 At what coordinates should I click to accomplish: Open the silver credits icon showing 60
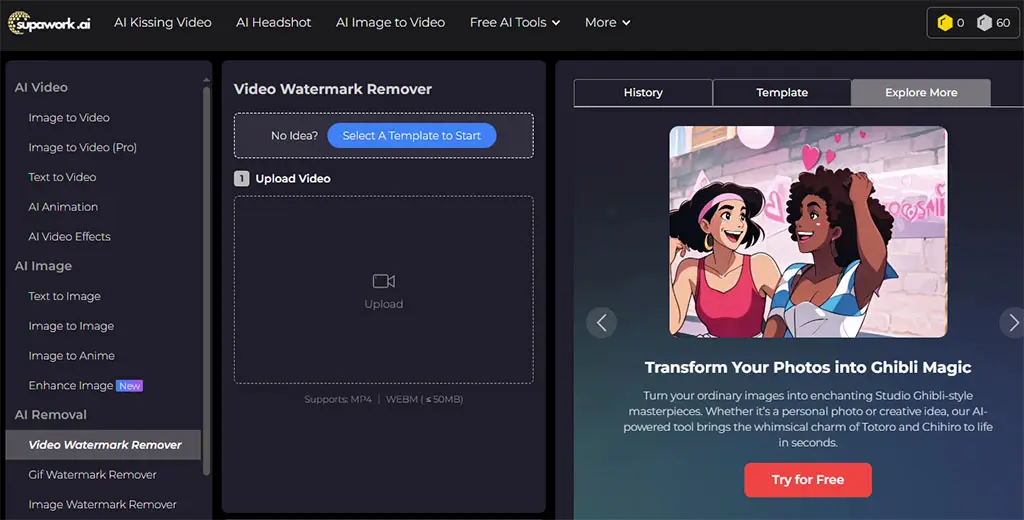coord(984,23)
